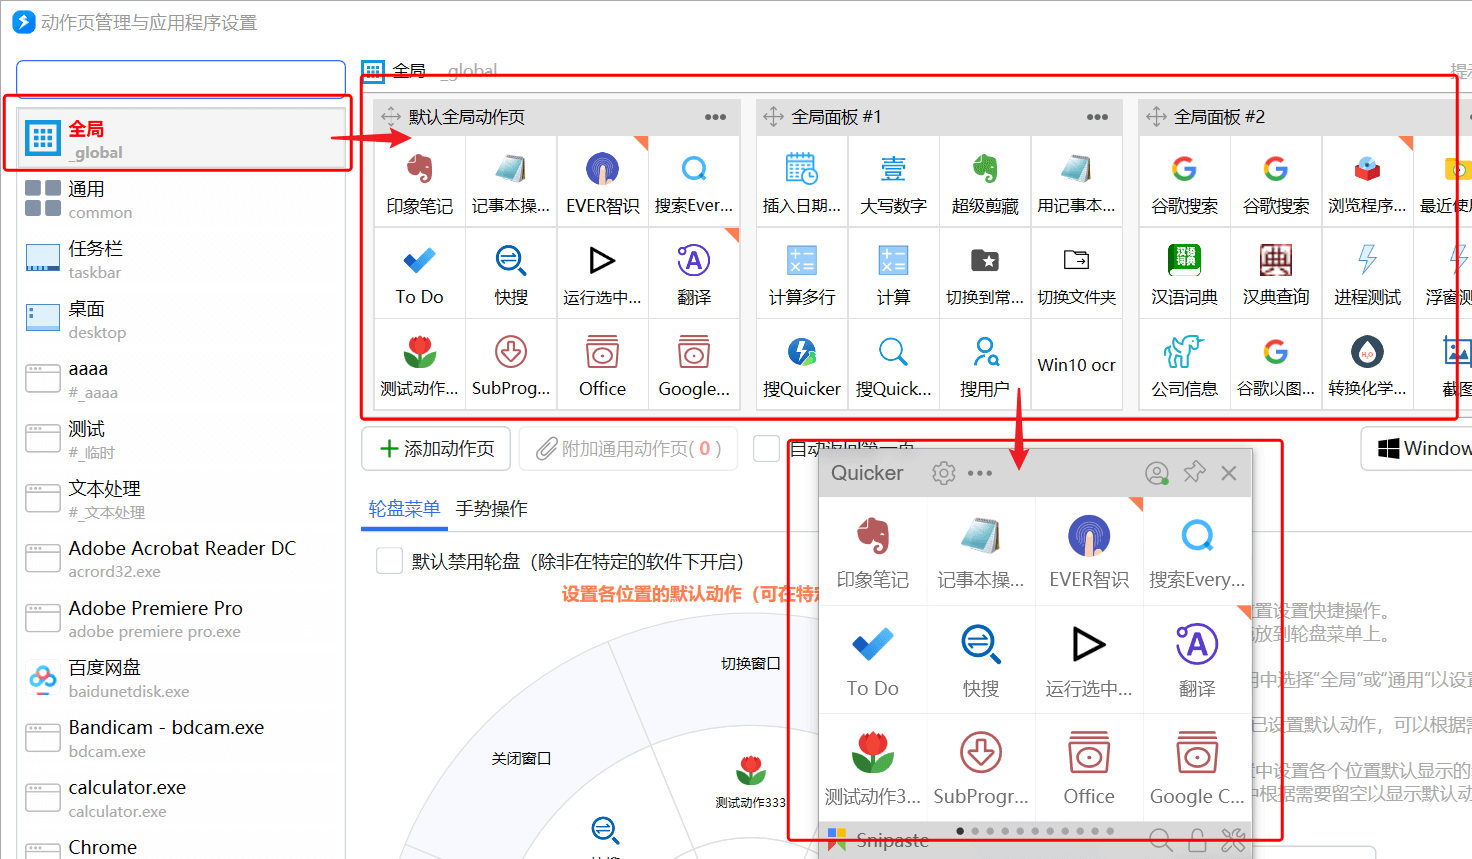Open 印象笔记 in 默认全局动作页 grid
The width and height of the screenshot is (1472, 859).
[419, 182]
